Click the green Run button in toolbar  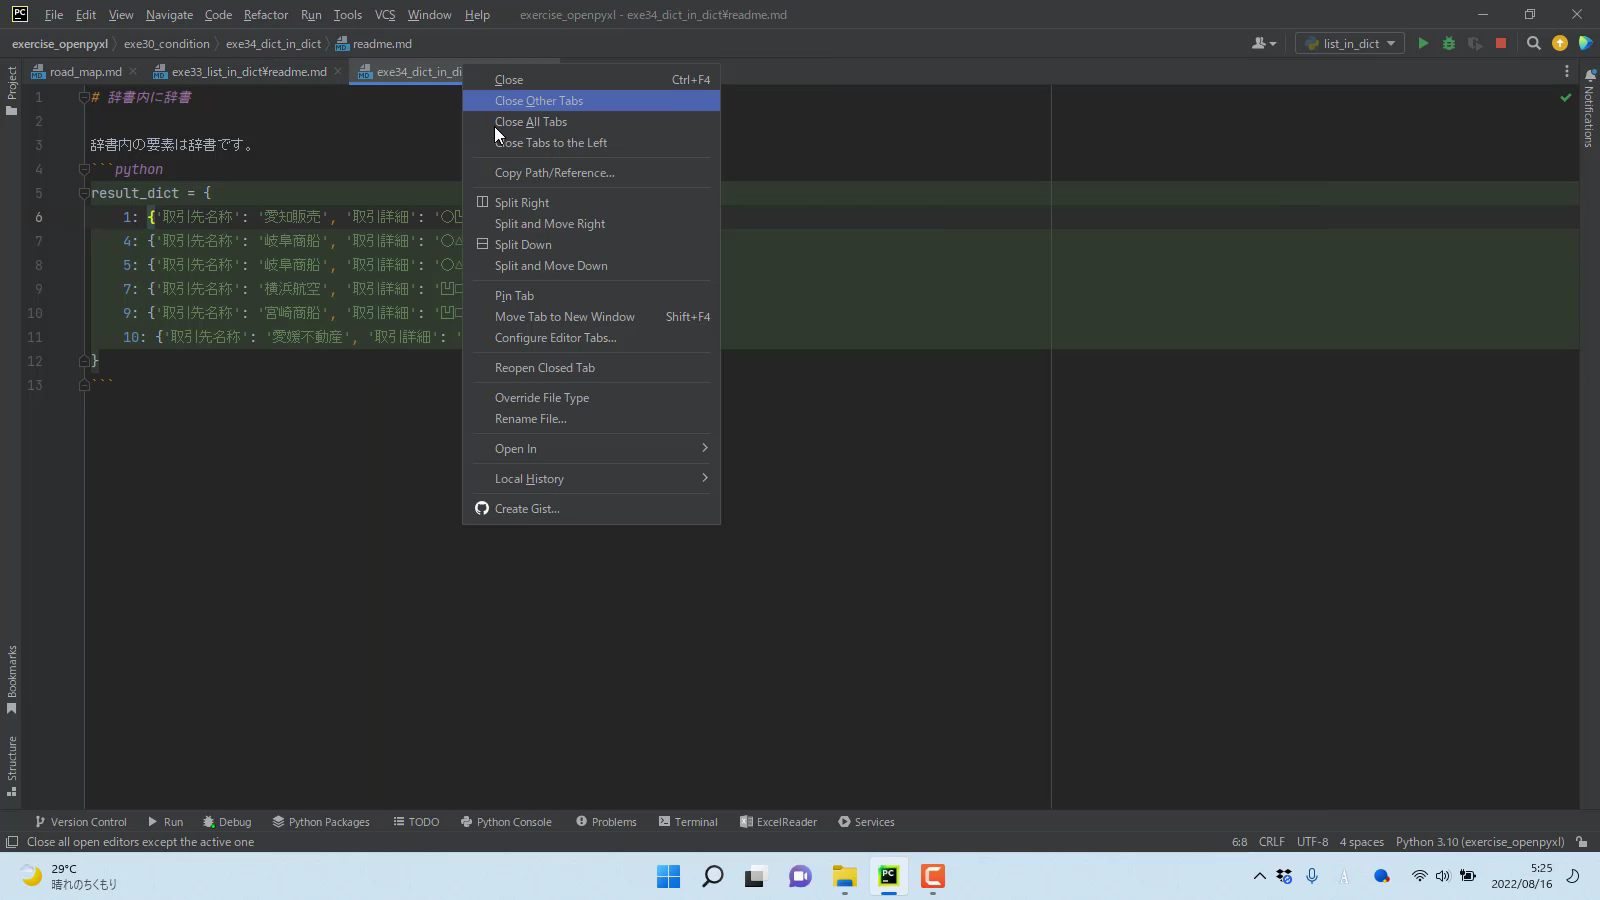[1423, 43]
